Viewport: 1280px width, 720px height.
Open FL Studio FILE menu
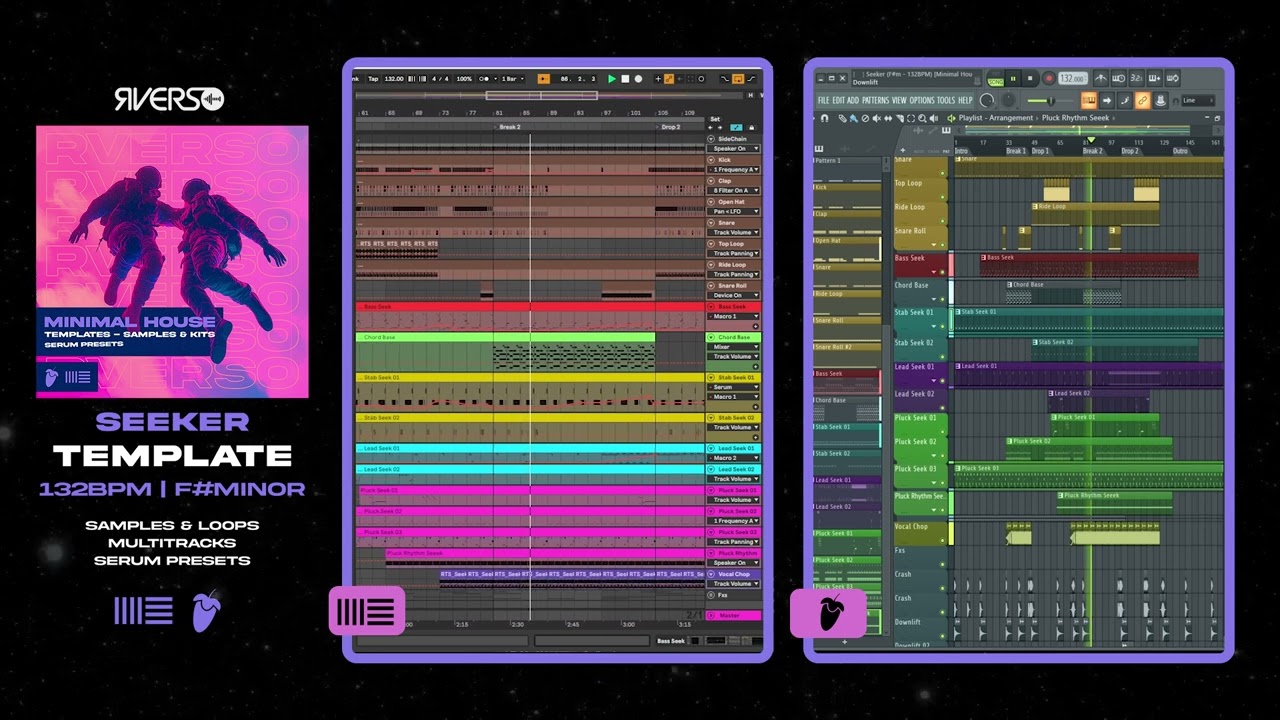coord(823,100)
